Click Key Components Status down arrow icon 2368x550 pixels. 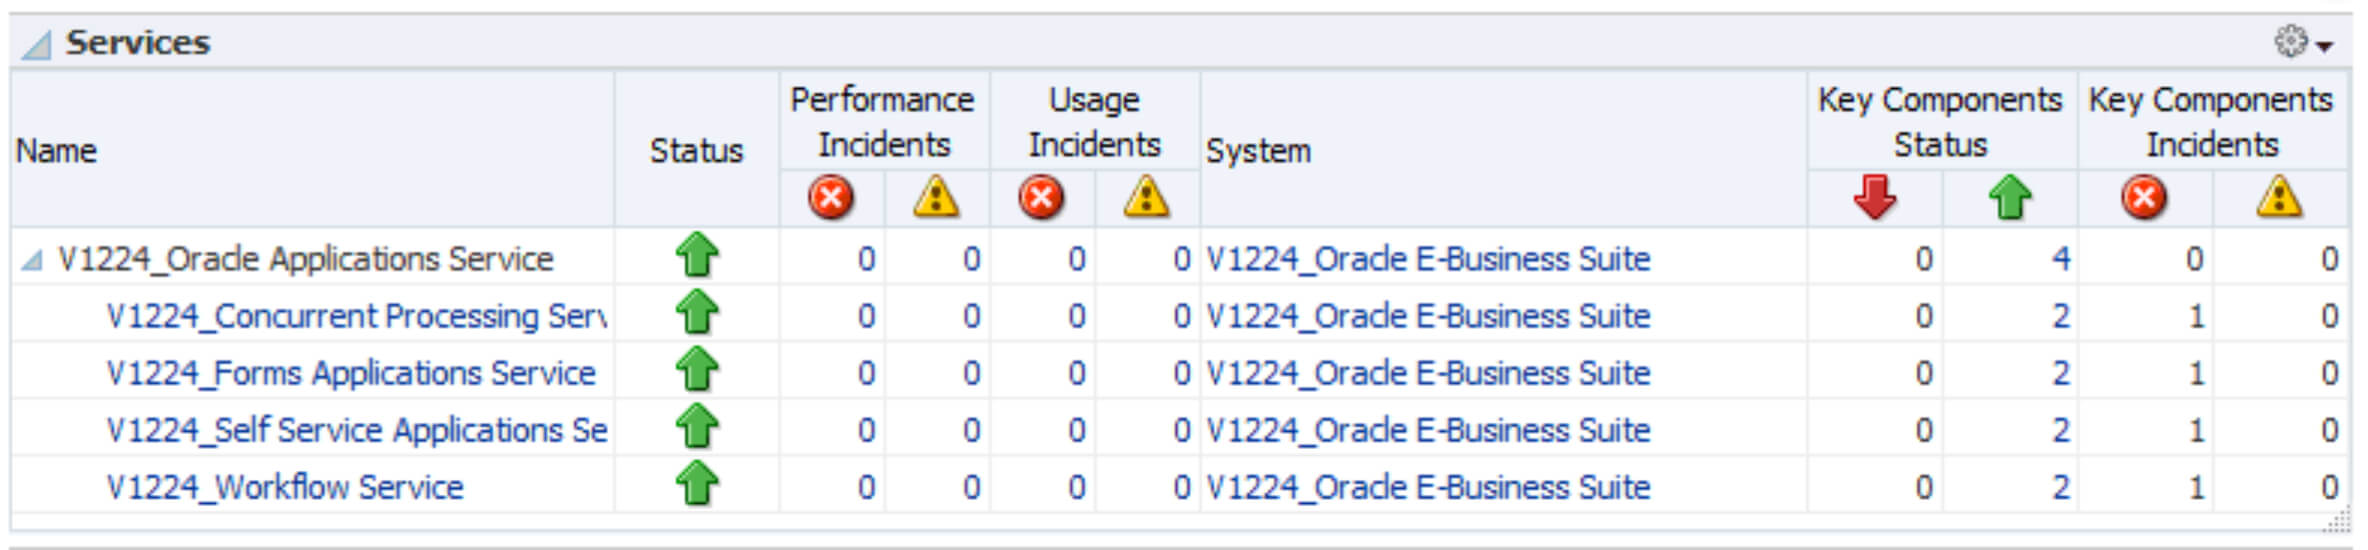pyautogui.click(x=1875, y=197)
